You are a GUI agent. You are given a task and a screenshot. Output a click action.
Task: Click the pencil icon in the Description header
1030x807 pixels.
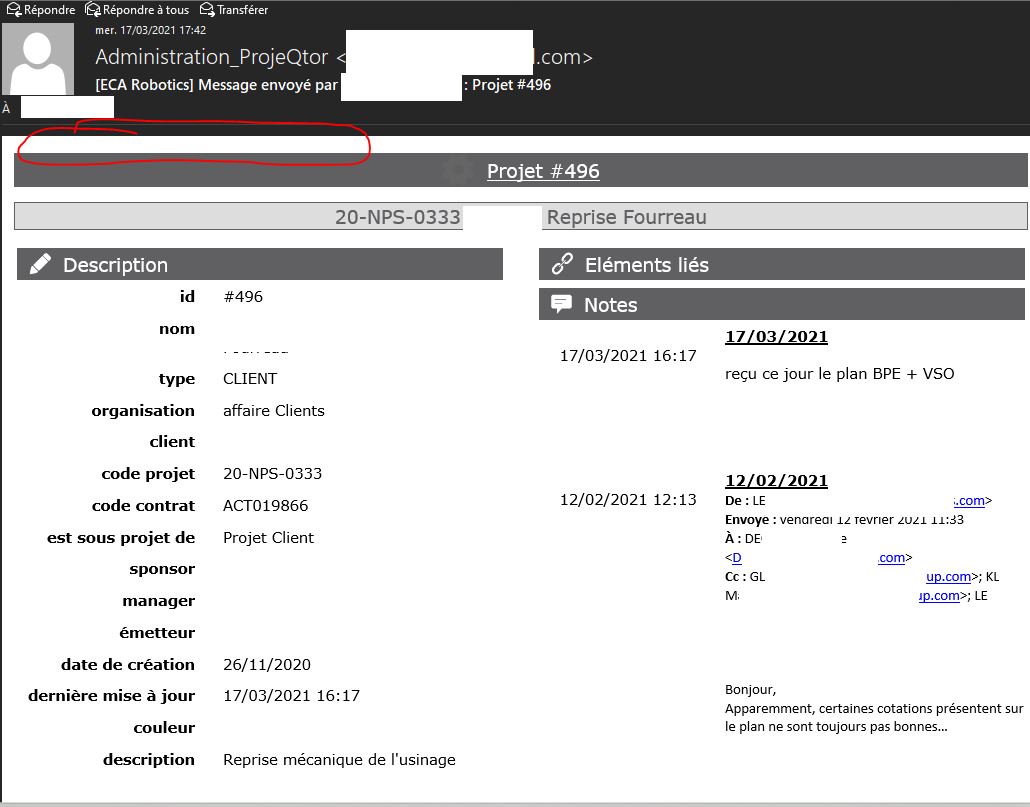(x=40, y=265)
